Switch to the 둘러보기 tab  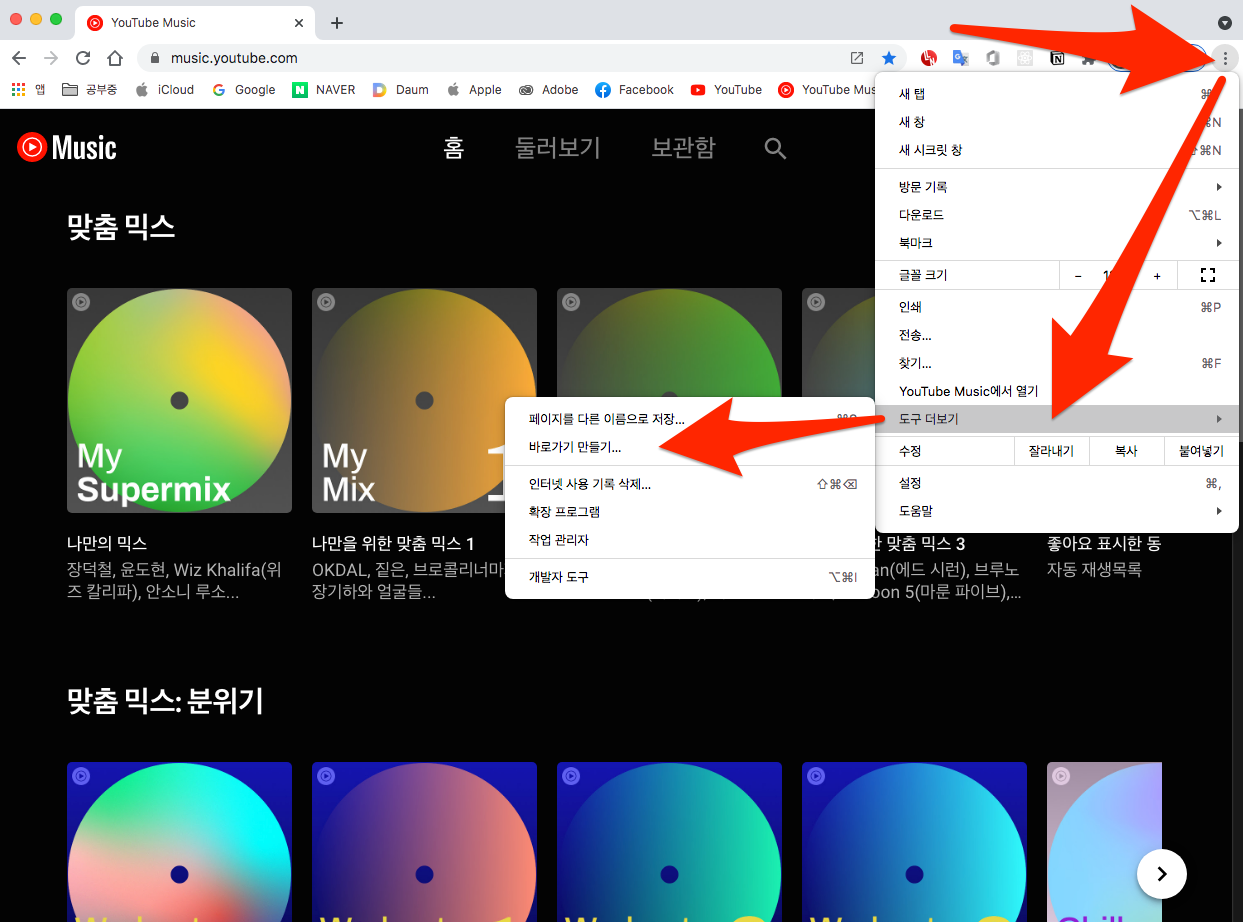[558, 148]
